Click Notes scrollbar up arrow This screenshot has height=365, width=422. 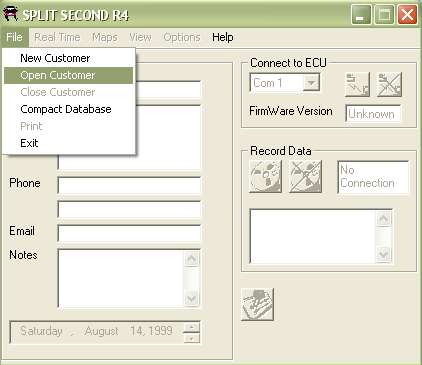point(192,259)
